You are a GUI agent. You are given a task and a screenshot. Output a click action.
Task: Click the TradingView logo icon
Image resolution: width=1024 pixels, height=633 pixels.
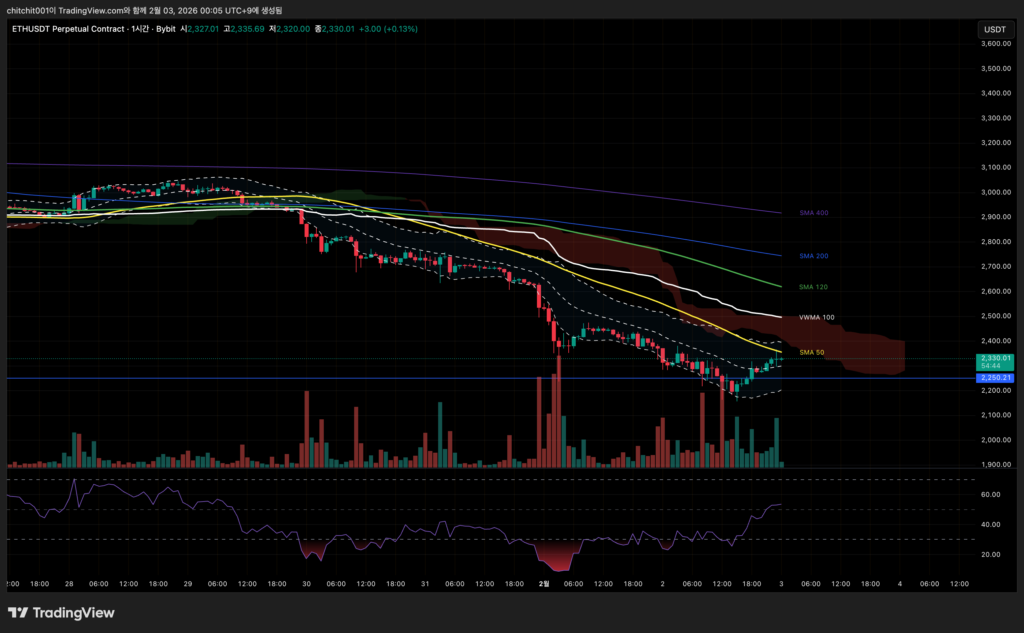(x=18, y=613)
